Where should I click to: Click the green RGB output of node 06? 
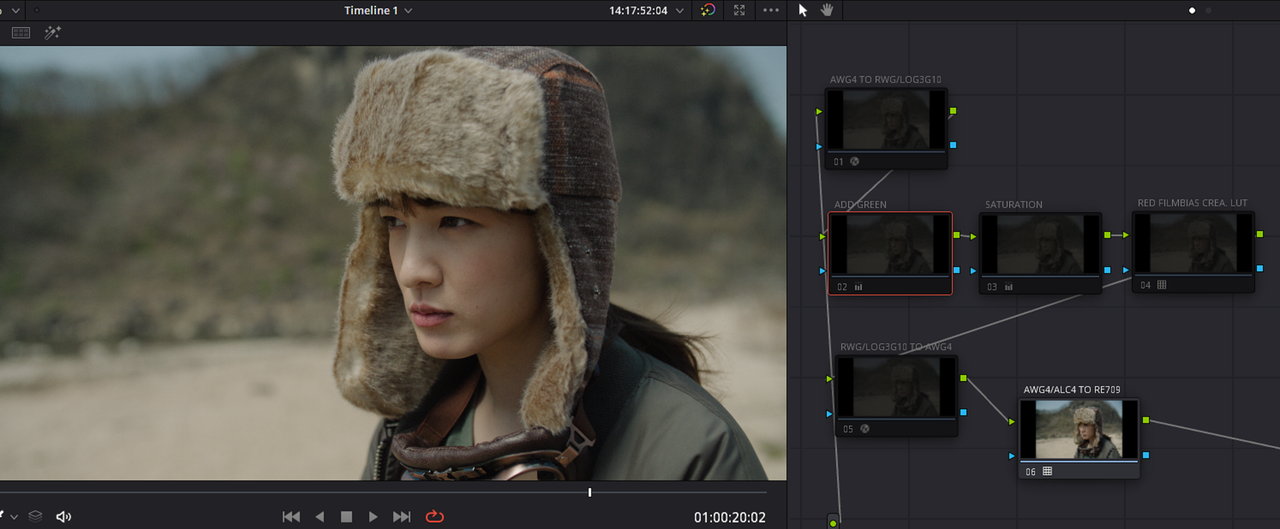pos(1145,420)
